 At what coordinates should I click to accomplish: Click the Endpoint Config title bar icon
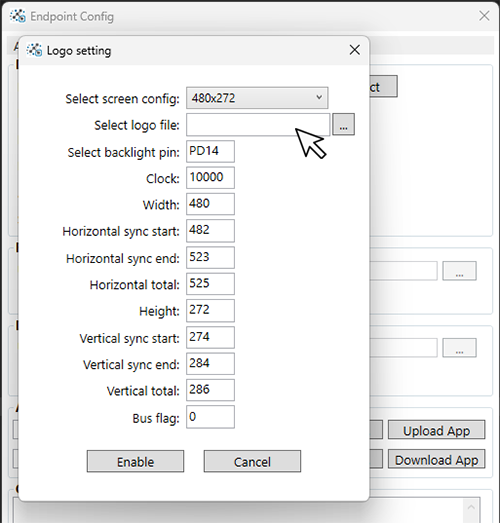[18, 16]
